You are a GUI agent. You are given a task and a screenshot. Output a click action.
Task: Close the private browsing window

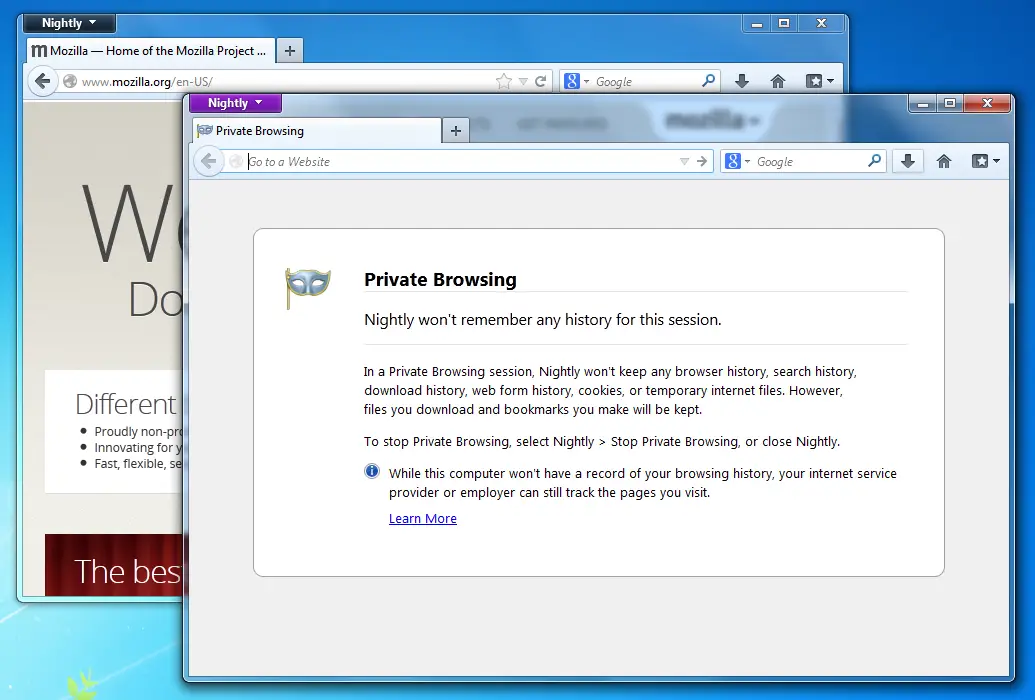click(x=987, y=104)
